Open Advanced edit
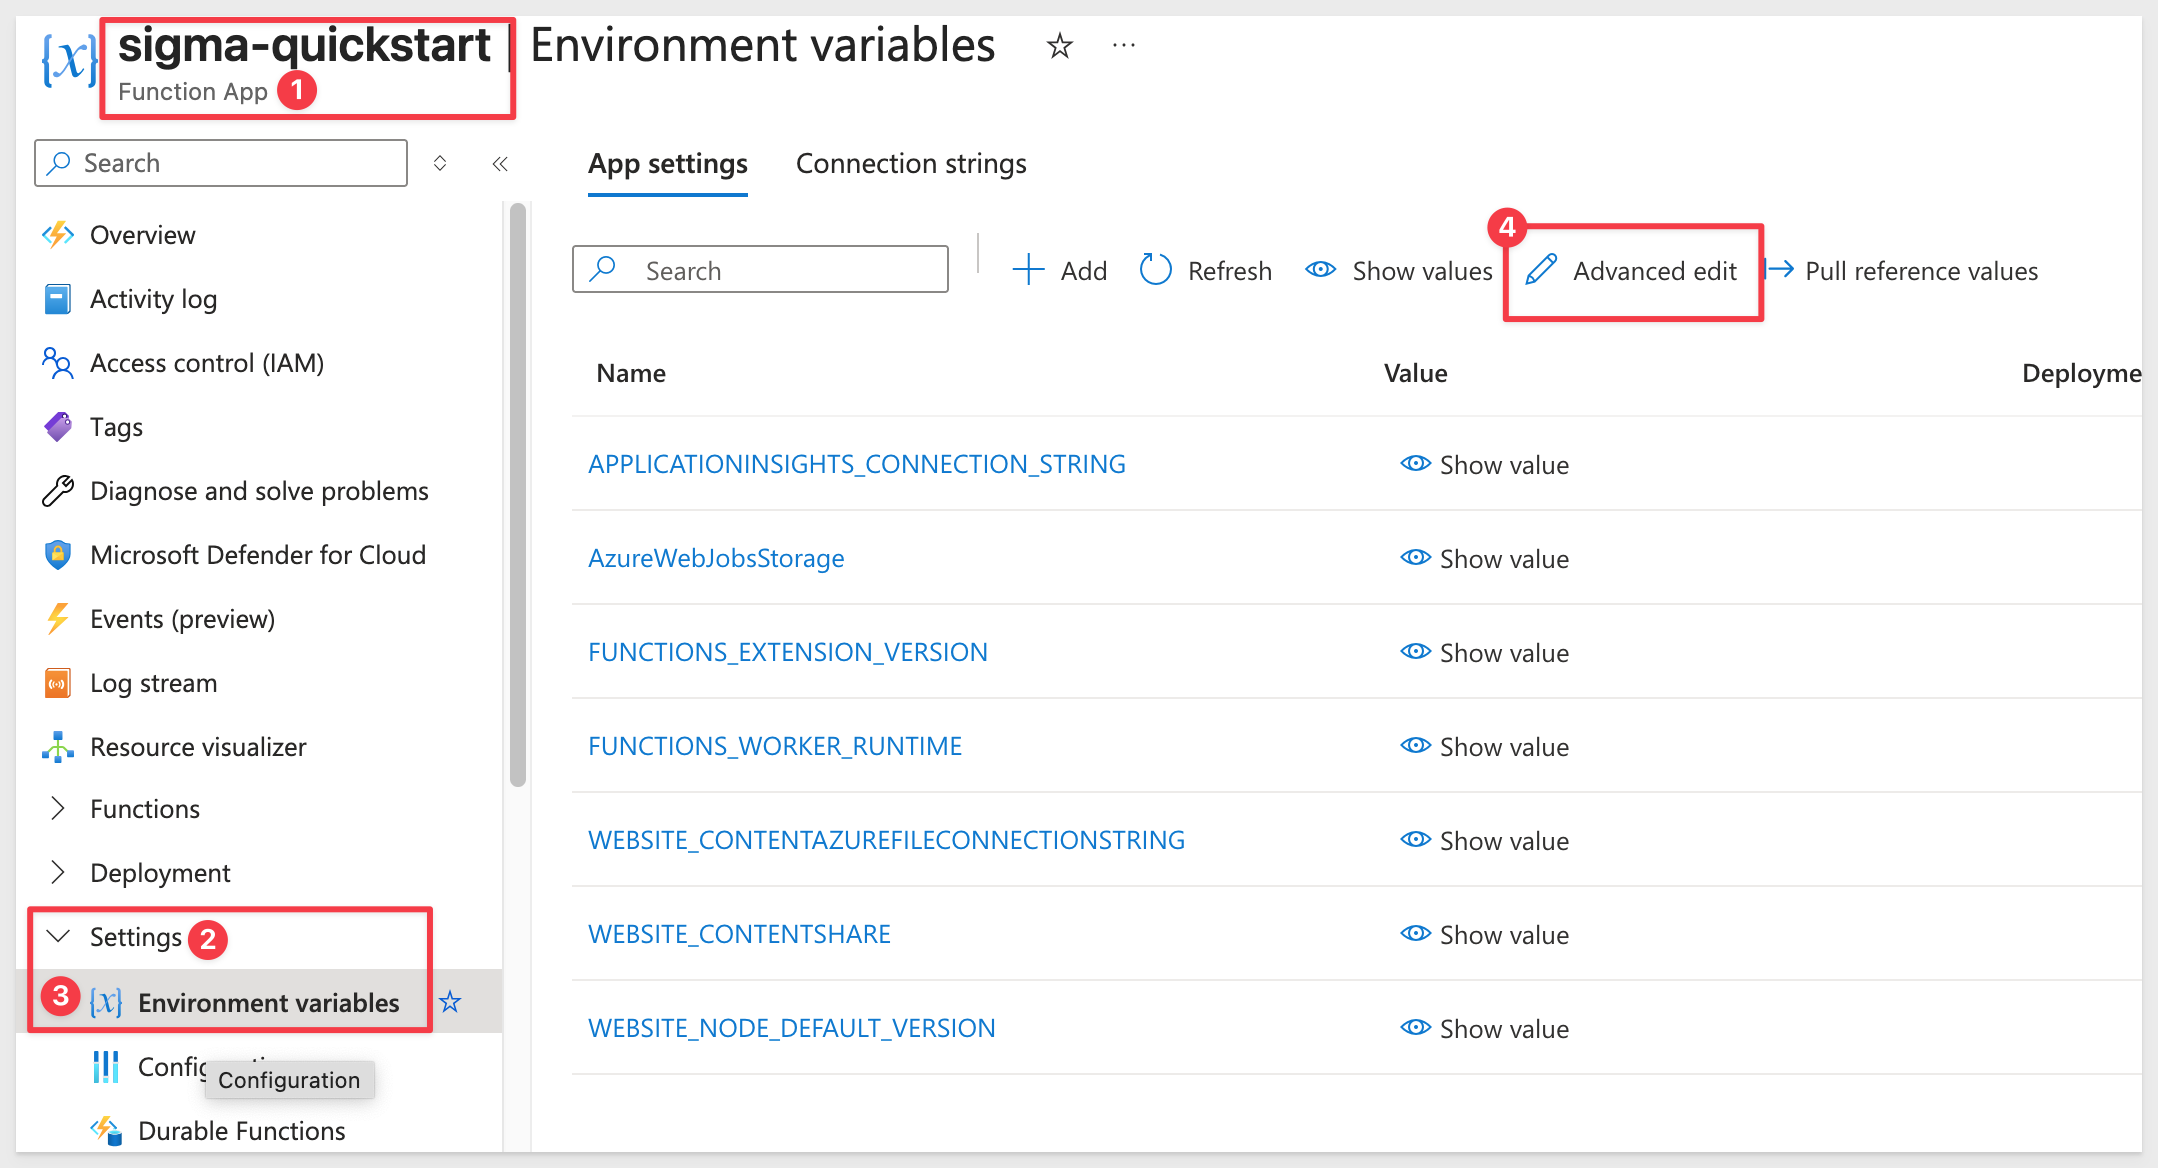The height and width of the screenshot is (1168, 2158). pos(1631,271)
